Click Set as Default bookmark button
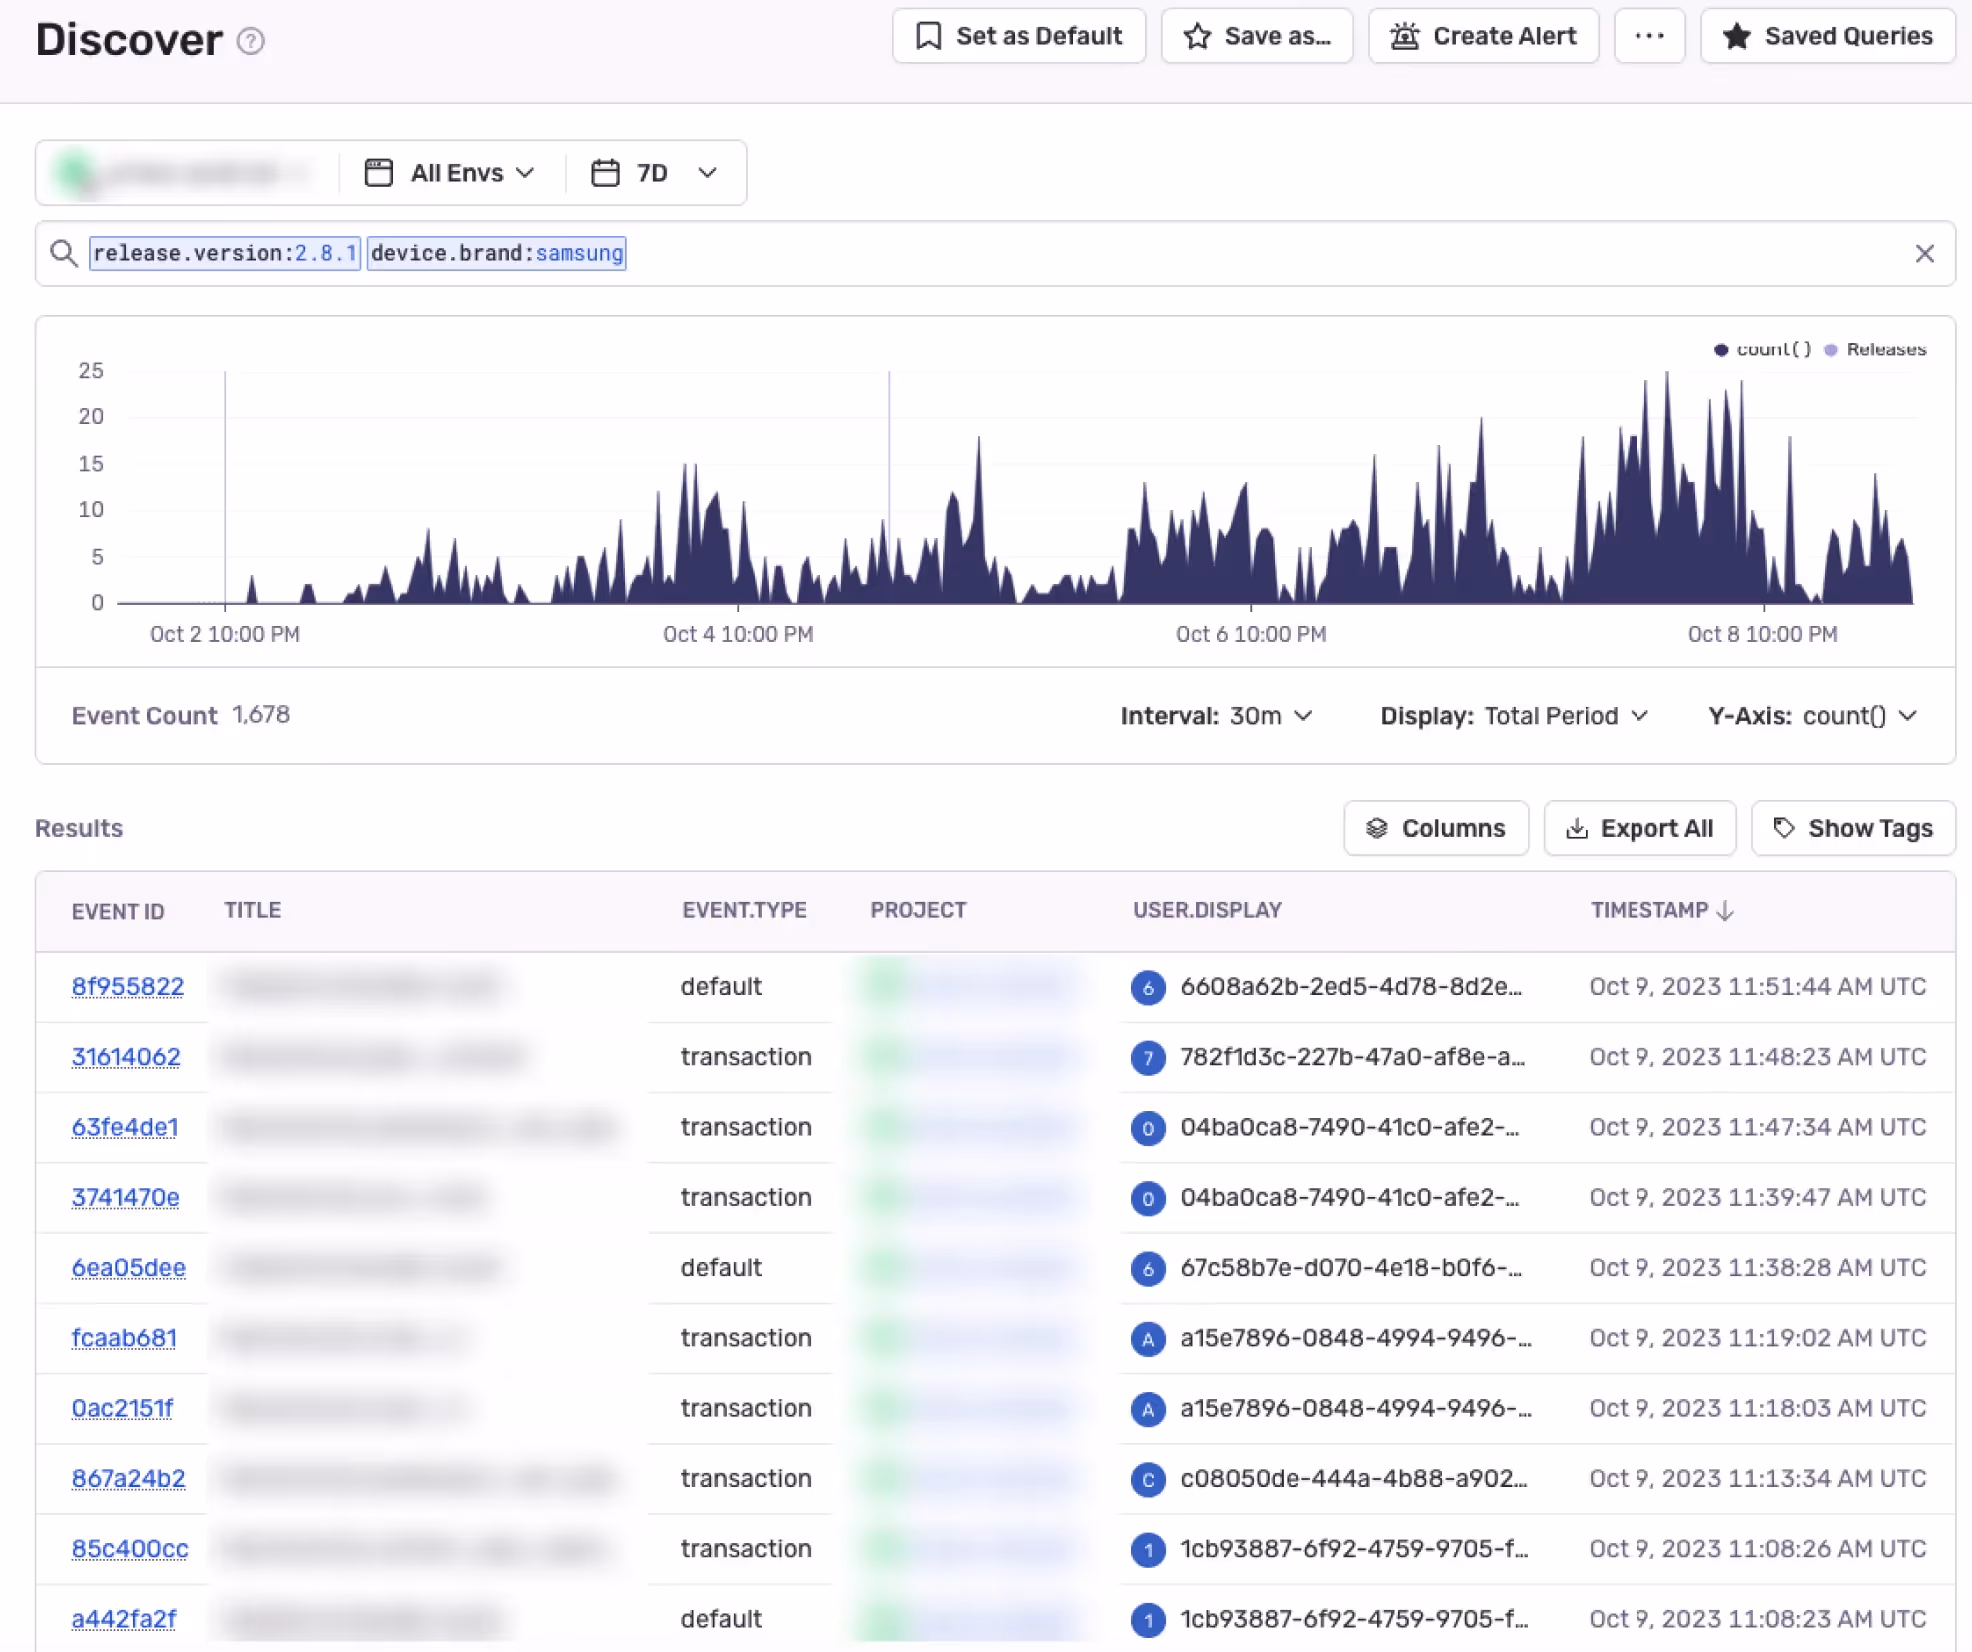This screenshot has height=1652, width=1972. point(1018,36)
